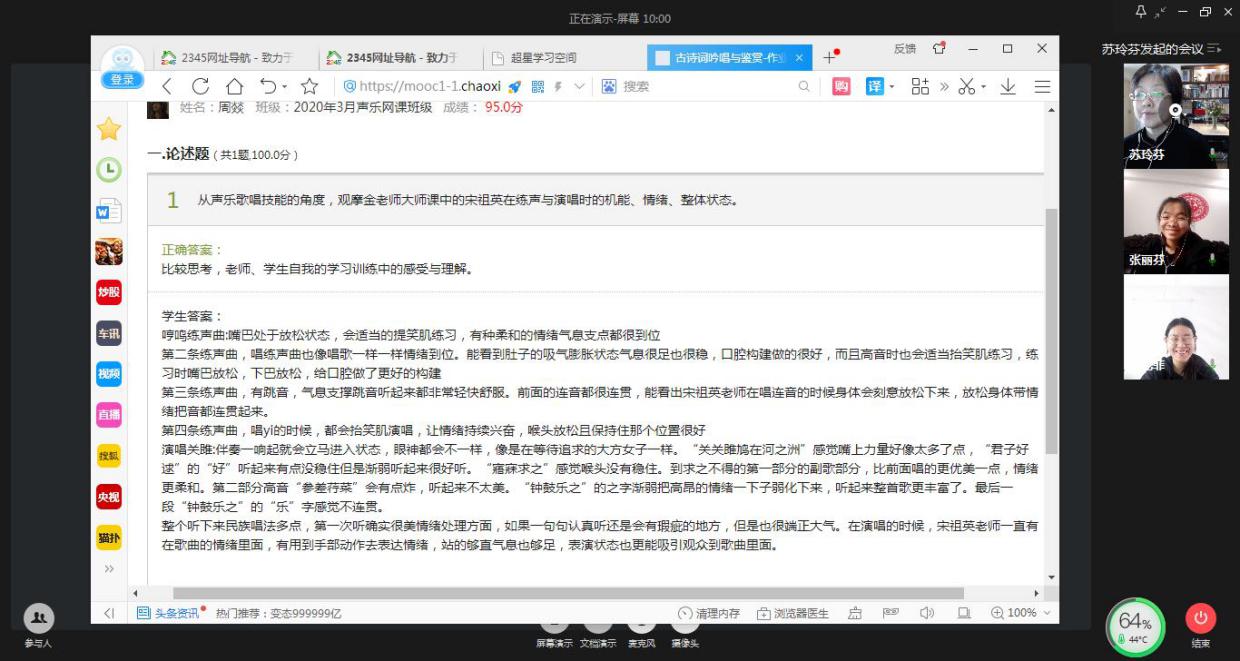Go to the browser home page
Screen dimensions: 1240x661
(234, 87)
